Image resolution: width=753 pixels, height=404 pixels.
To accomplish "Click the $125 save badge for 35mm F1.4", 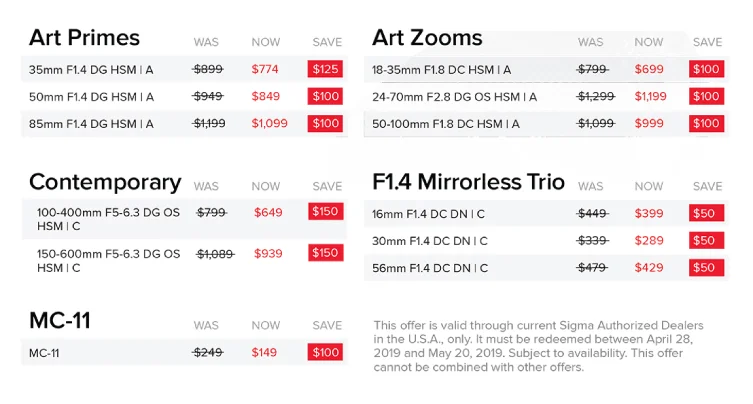I will click(325, 69).
